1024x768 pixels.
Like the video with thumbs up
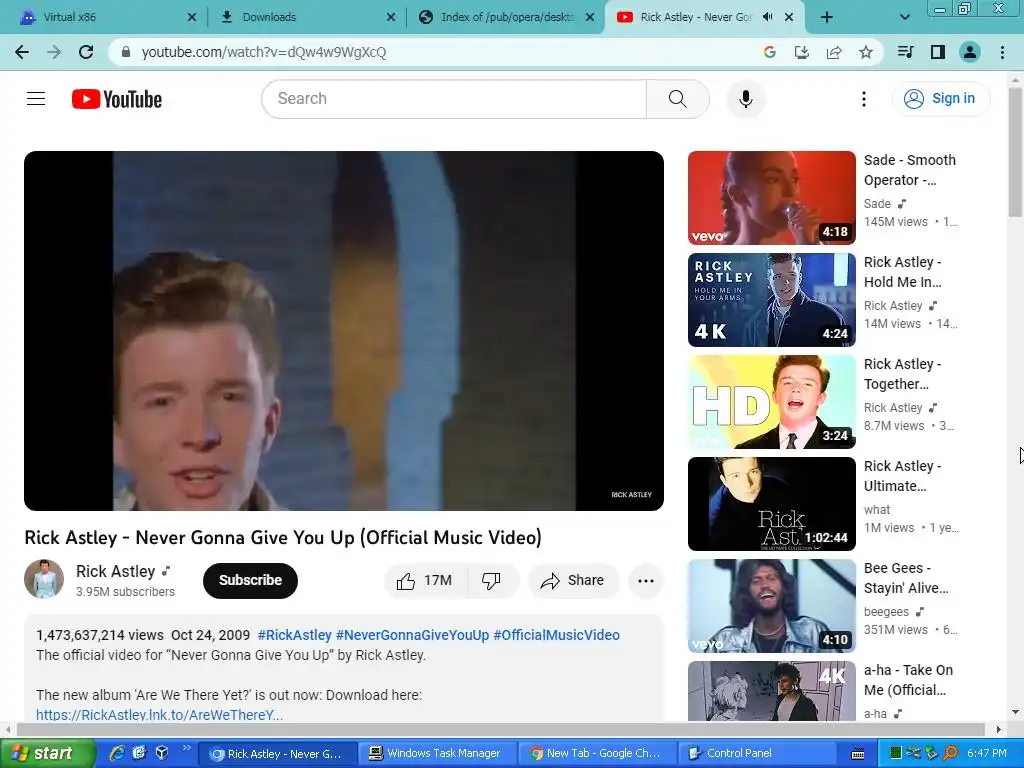(x=425, y=581)
